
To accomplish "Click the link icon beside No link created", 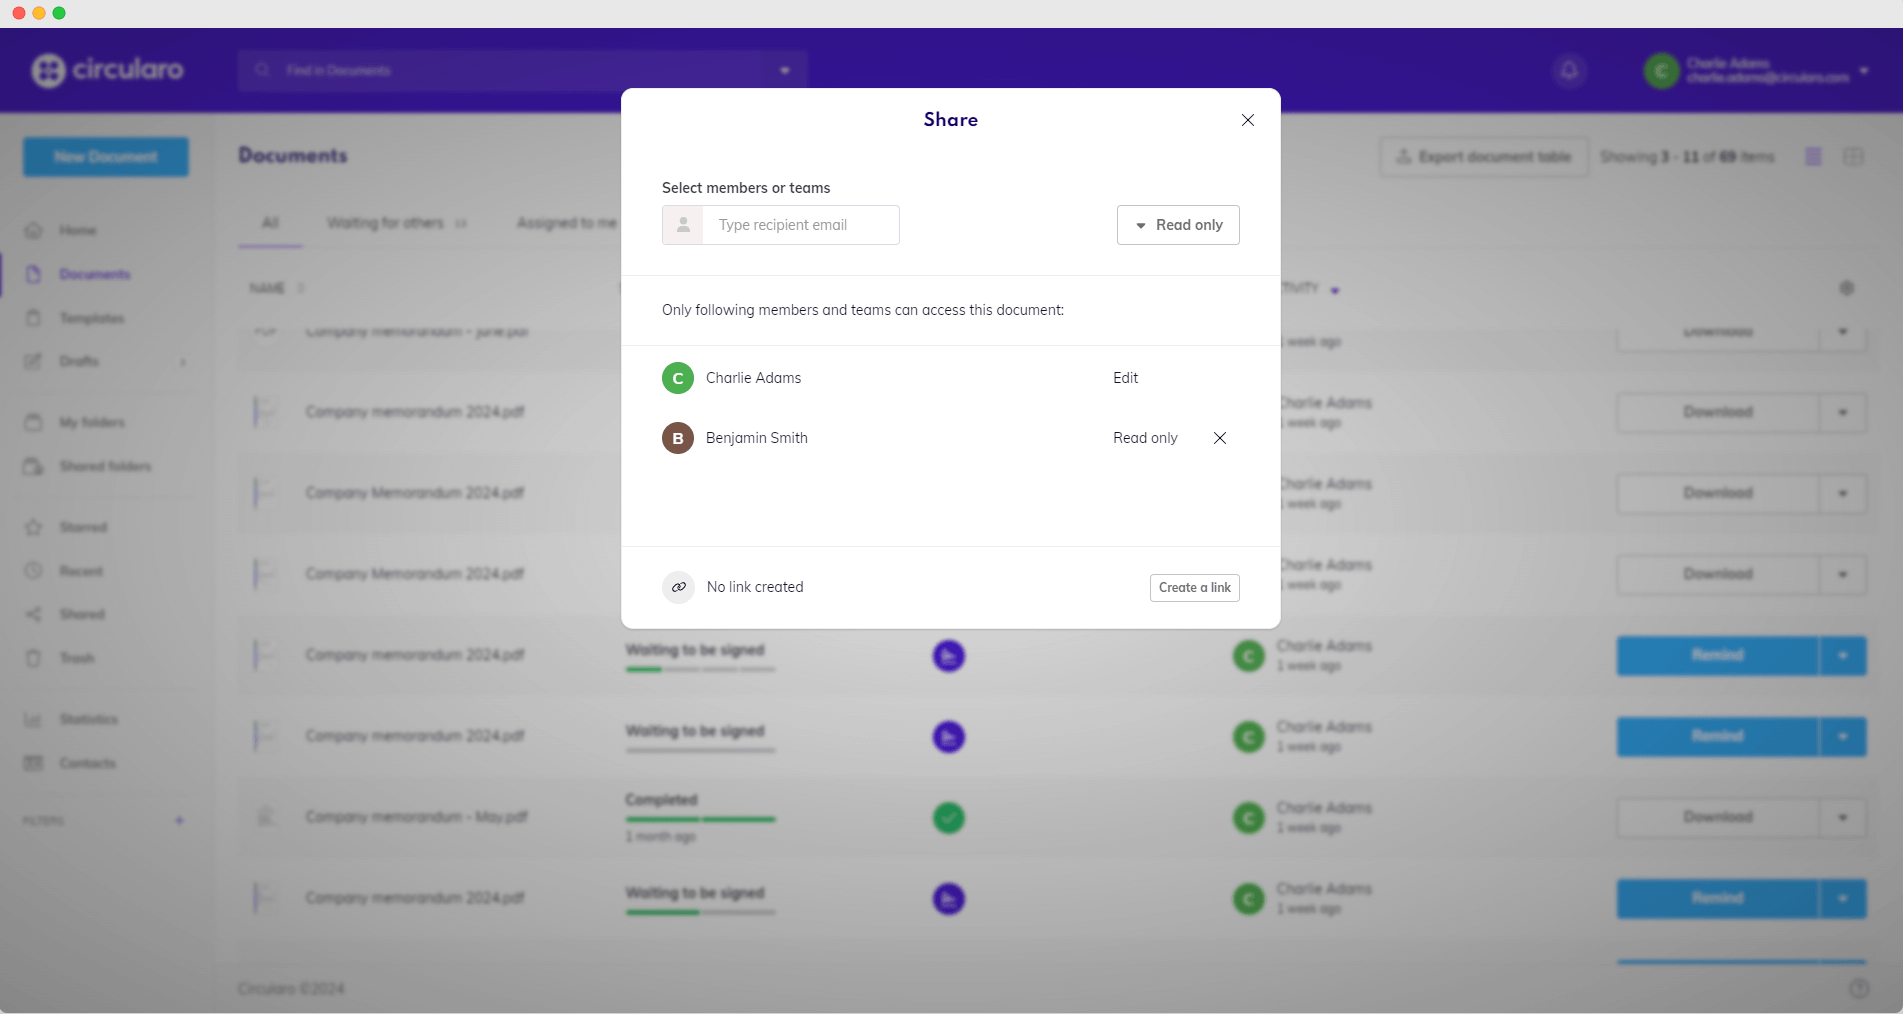I will [678, 587].
